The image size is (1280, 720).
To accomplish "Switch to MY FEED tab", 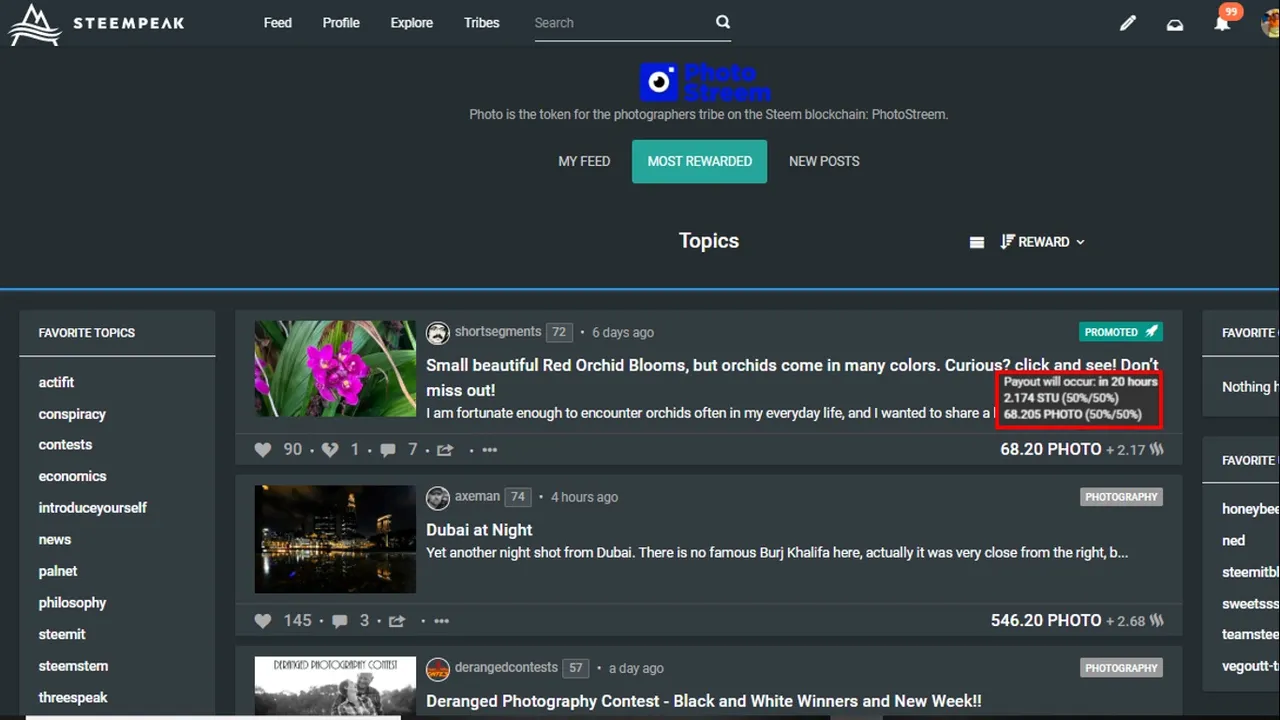I will [584, 161].
